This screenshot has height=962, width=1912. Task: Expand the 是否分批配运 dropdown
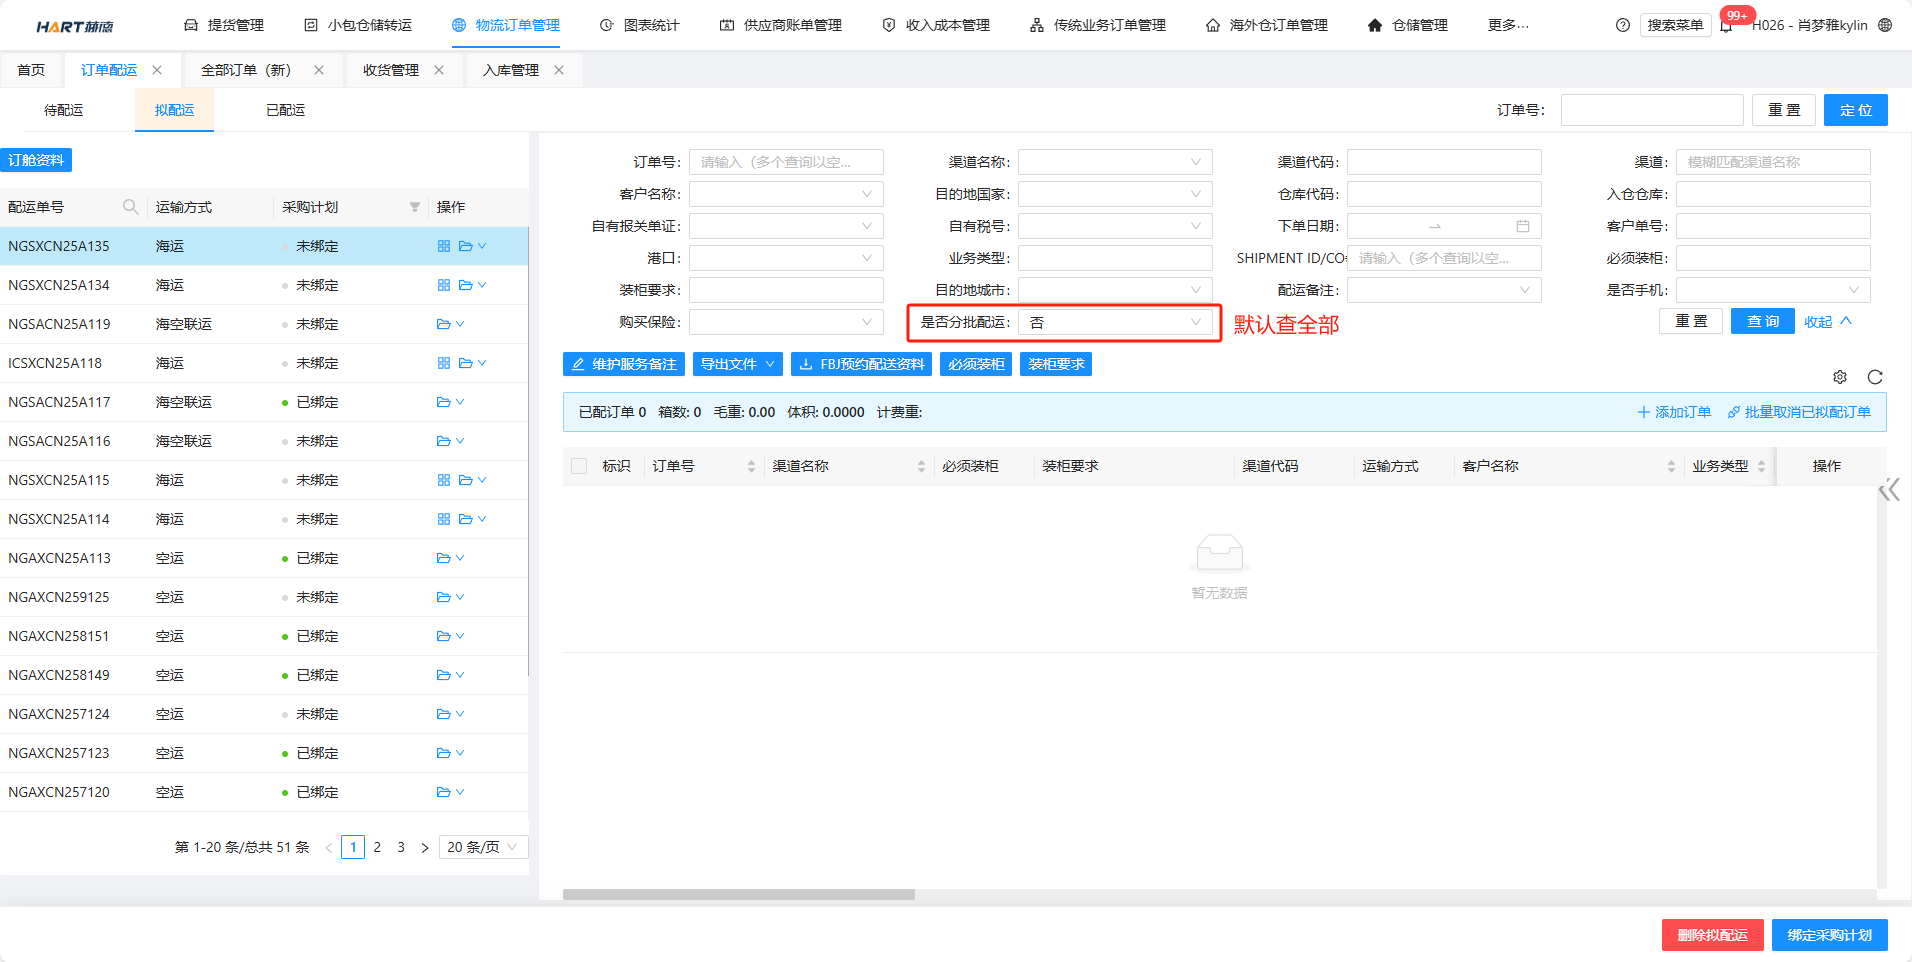click(x=1114, y=322)
